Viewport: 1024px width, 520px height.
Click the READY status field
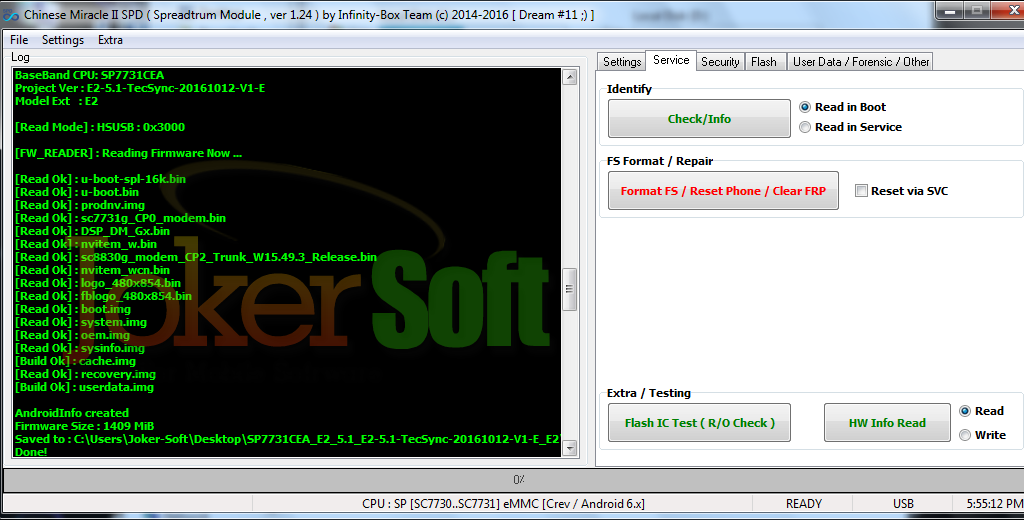point(803,504)
